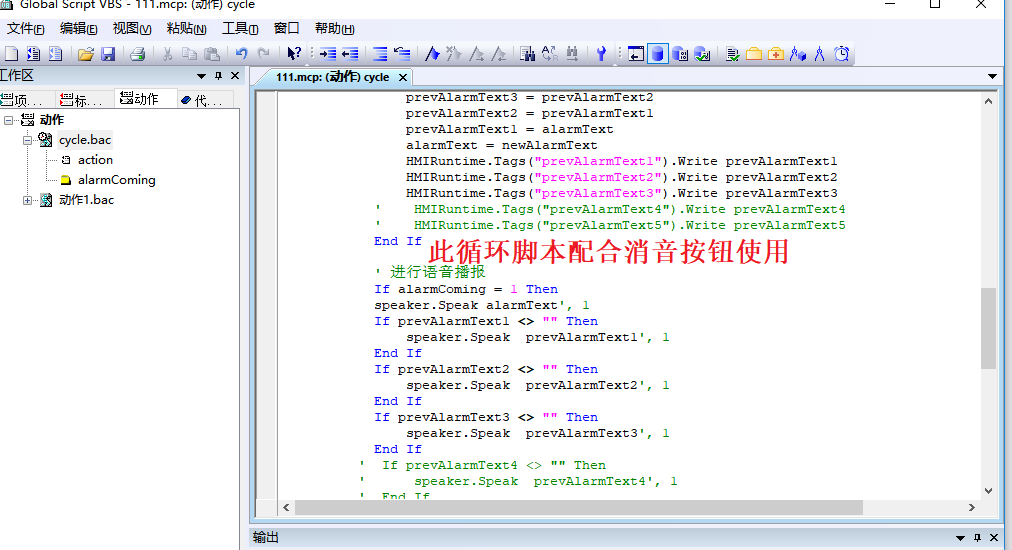Click the blue flag bookmark icon
Viewport: 1012px width, 550px height.
tap(432, 54)
